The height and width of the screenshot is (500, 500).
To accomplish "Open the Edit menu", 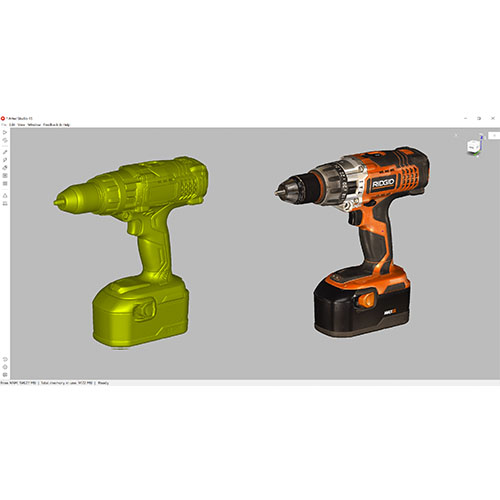I will (x=12, y=125).
